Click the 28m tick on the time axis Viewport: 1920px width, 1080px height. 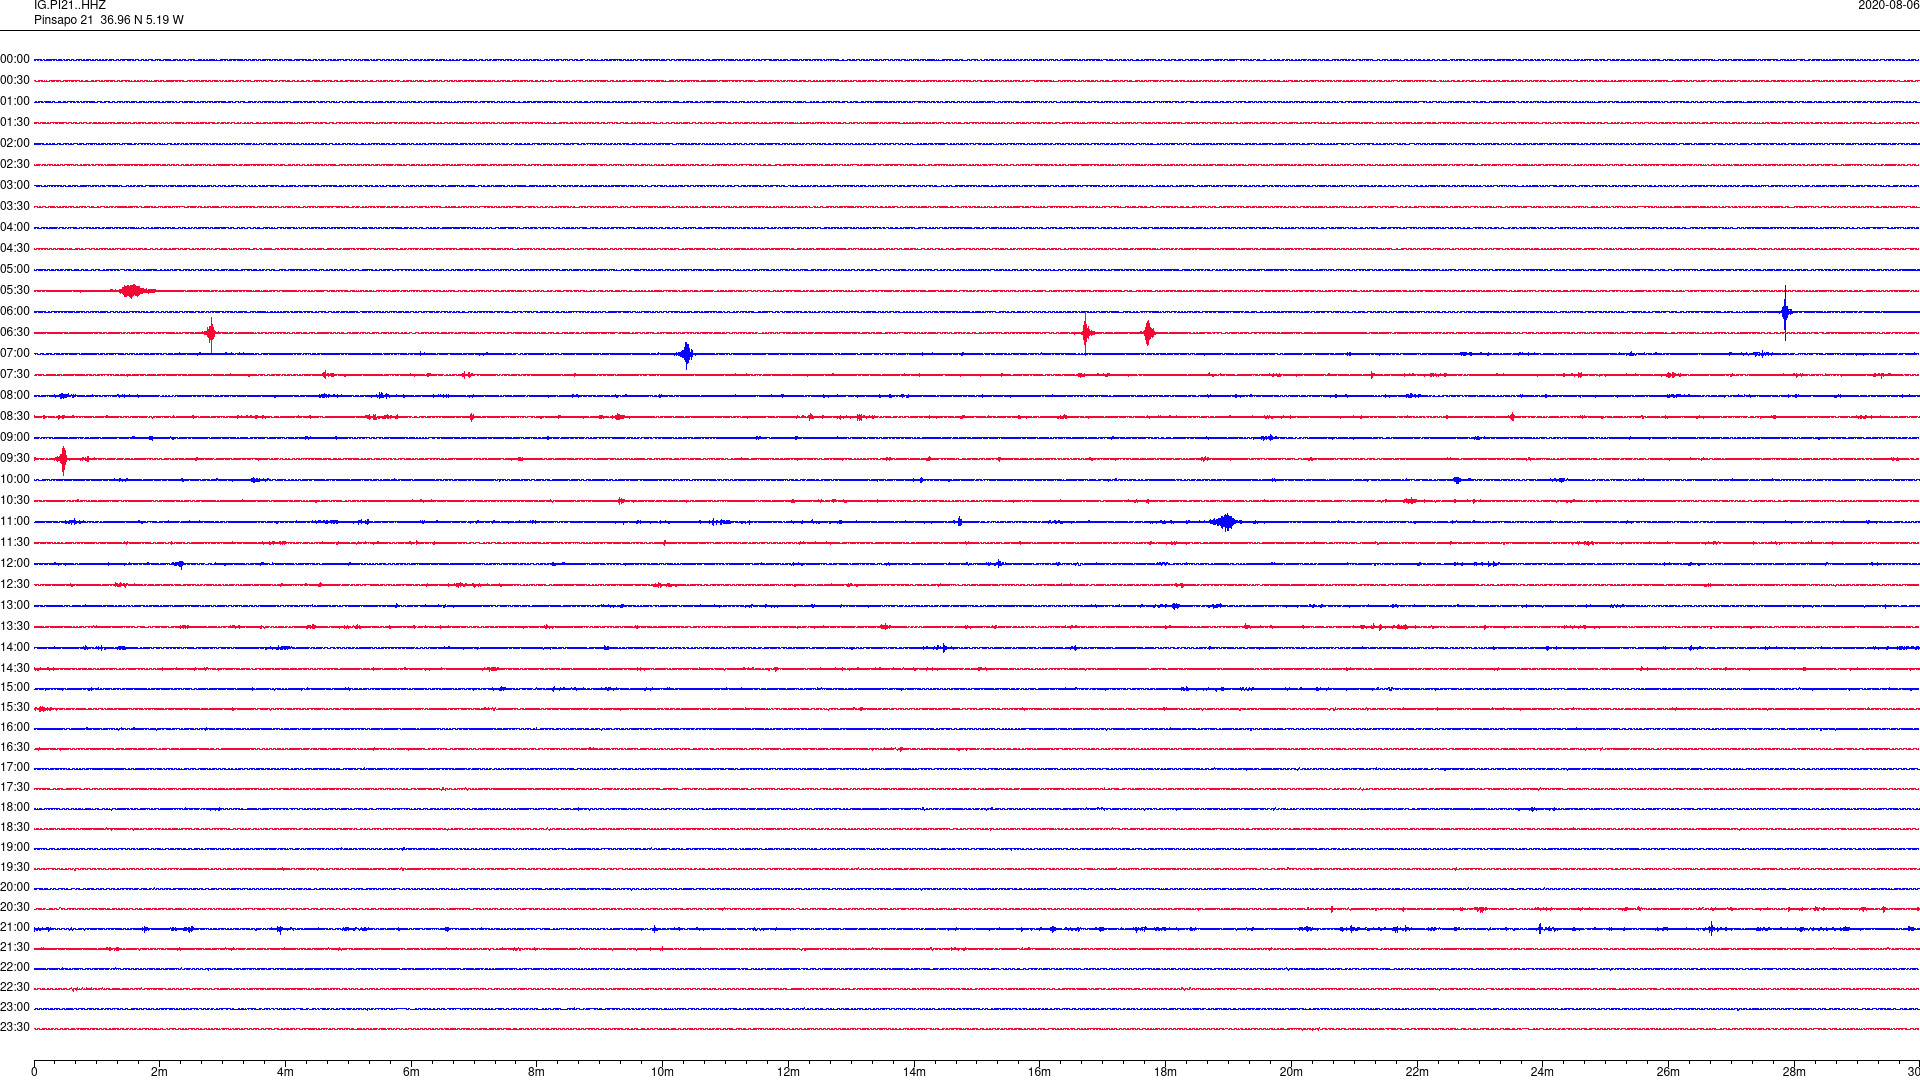coord(1794,1072)
